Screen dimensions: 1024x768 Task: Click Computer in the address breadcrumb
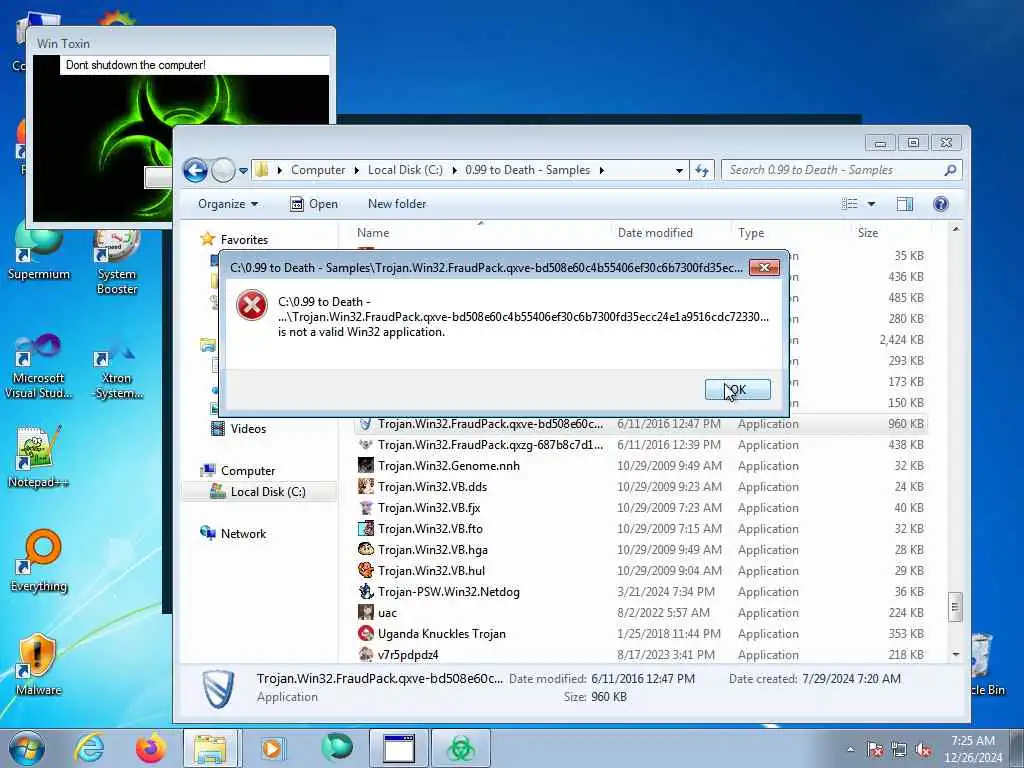tap(318, 170)
